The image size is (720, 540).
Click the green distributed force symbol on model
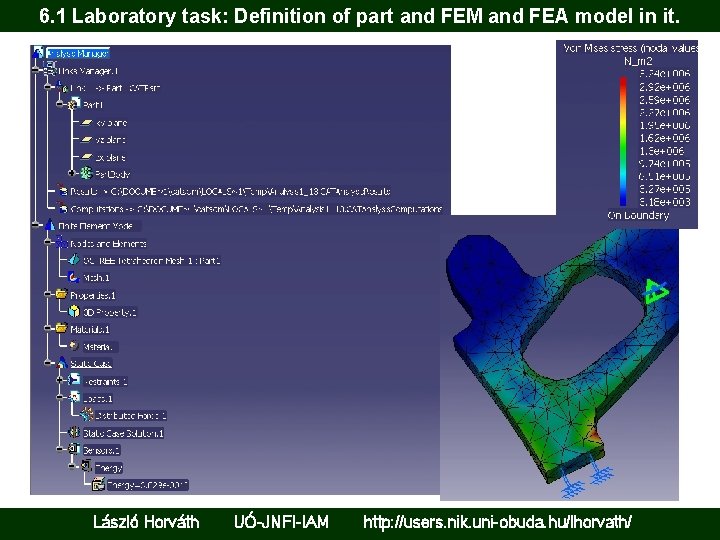tap(655, 291)
